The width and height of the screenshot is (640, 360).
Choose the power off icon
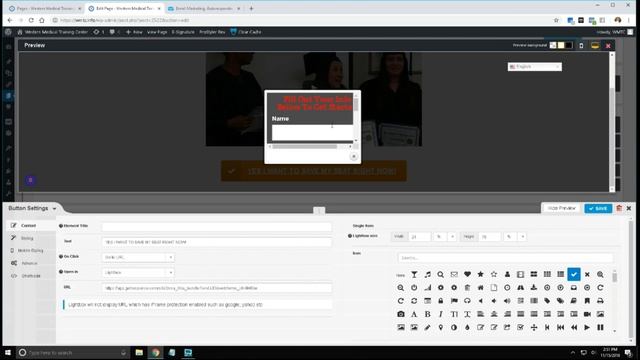pyautogui.click(x=414, y=288)
